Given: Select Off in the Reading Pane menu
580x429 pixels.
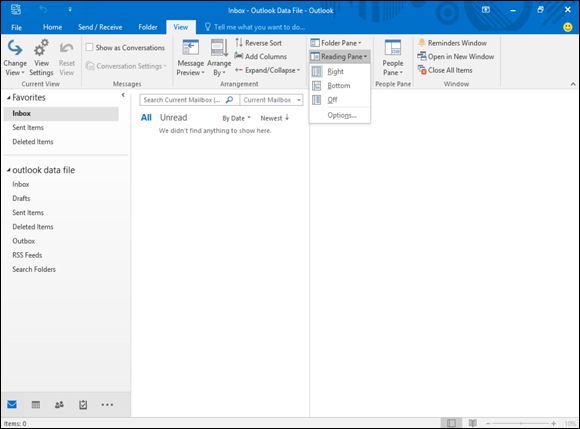Looking at the screenshot, I should coord(340,100).
